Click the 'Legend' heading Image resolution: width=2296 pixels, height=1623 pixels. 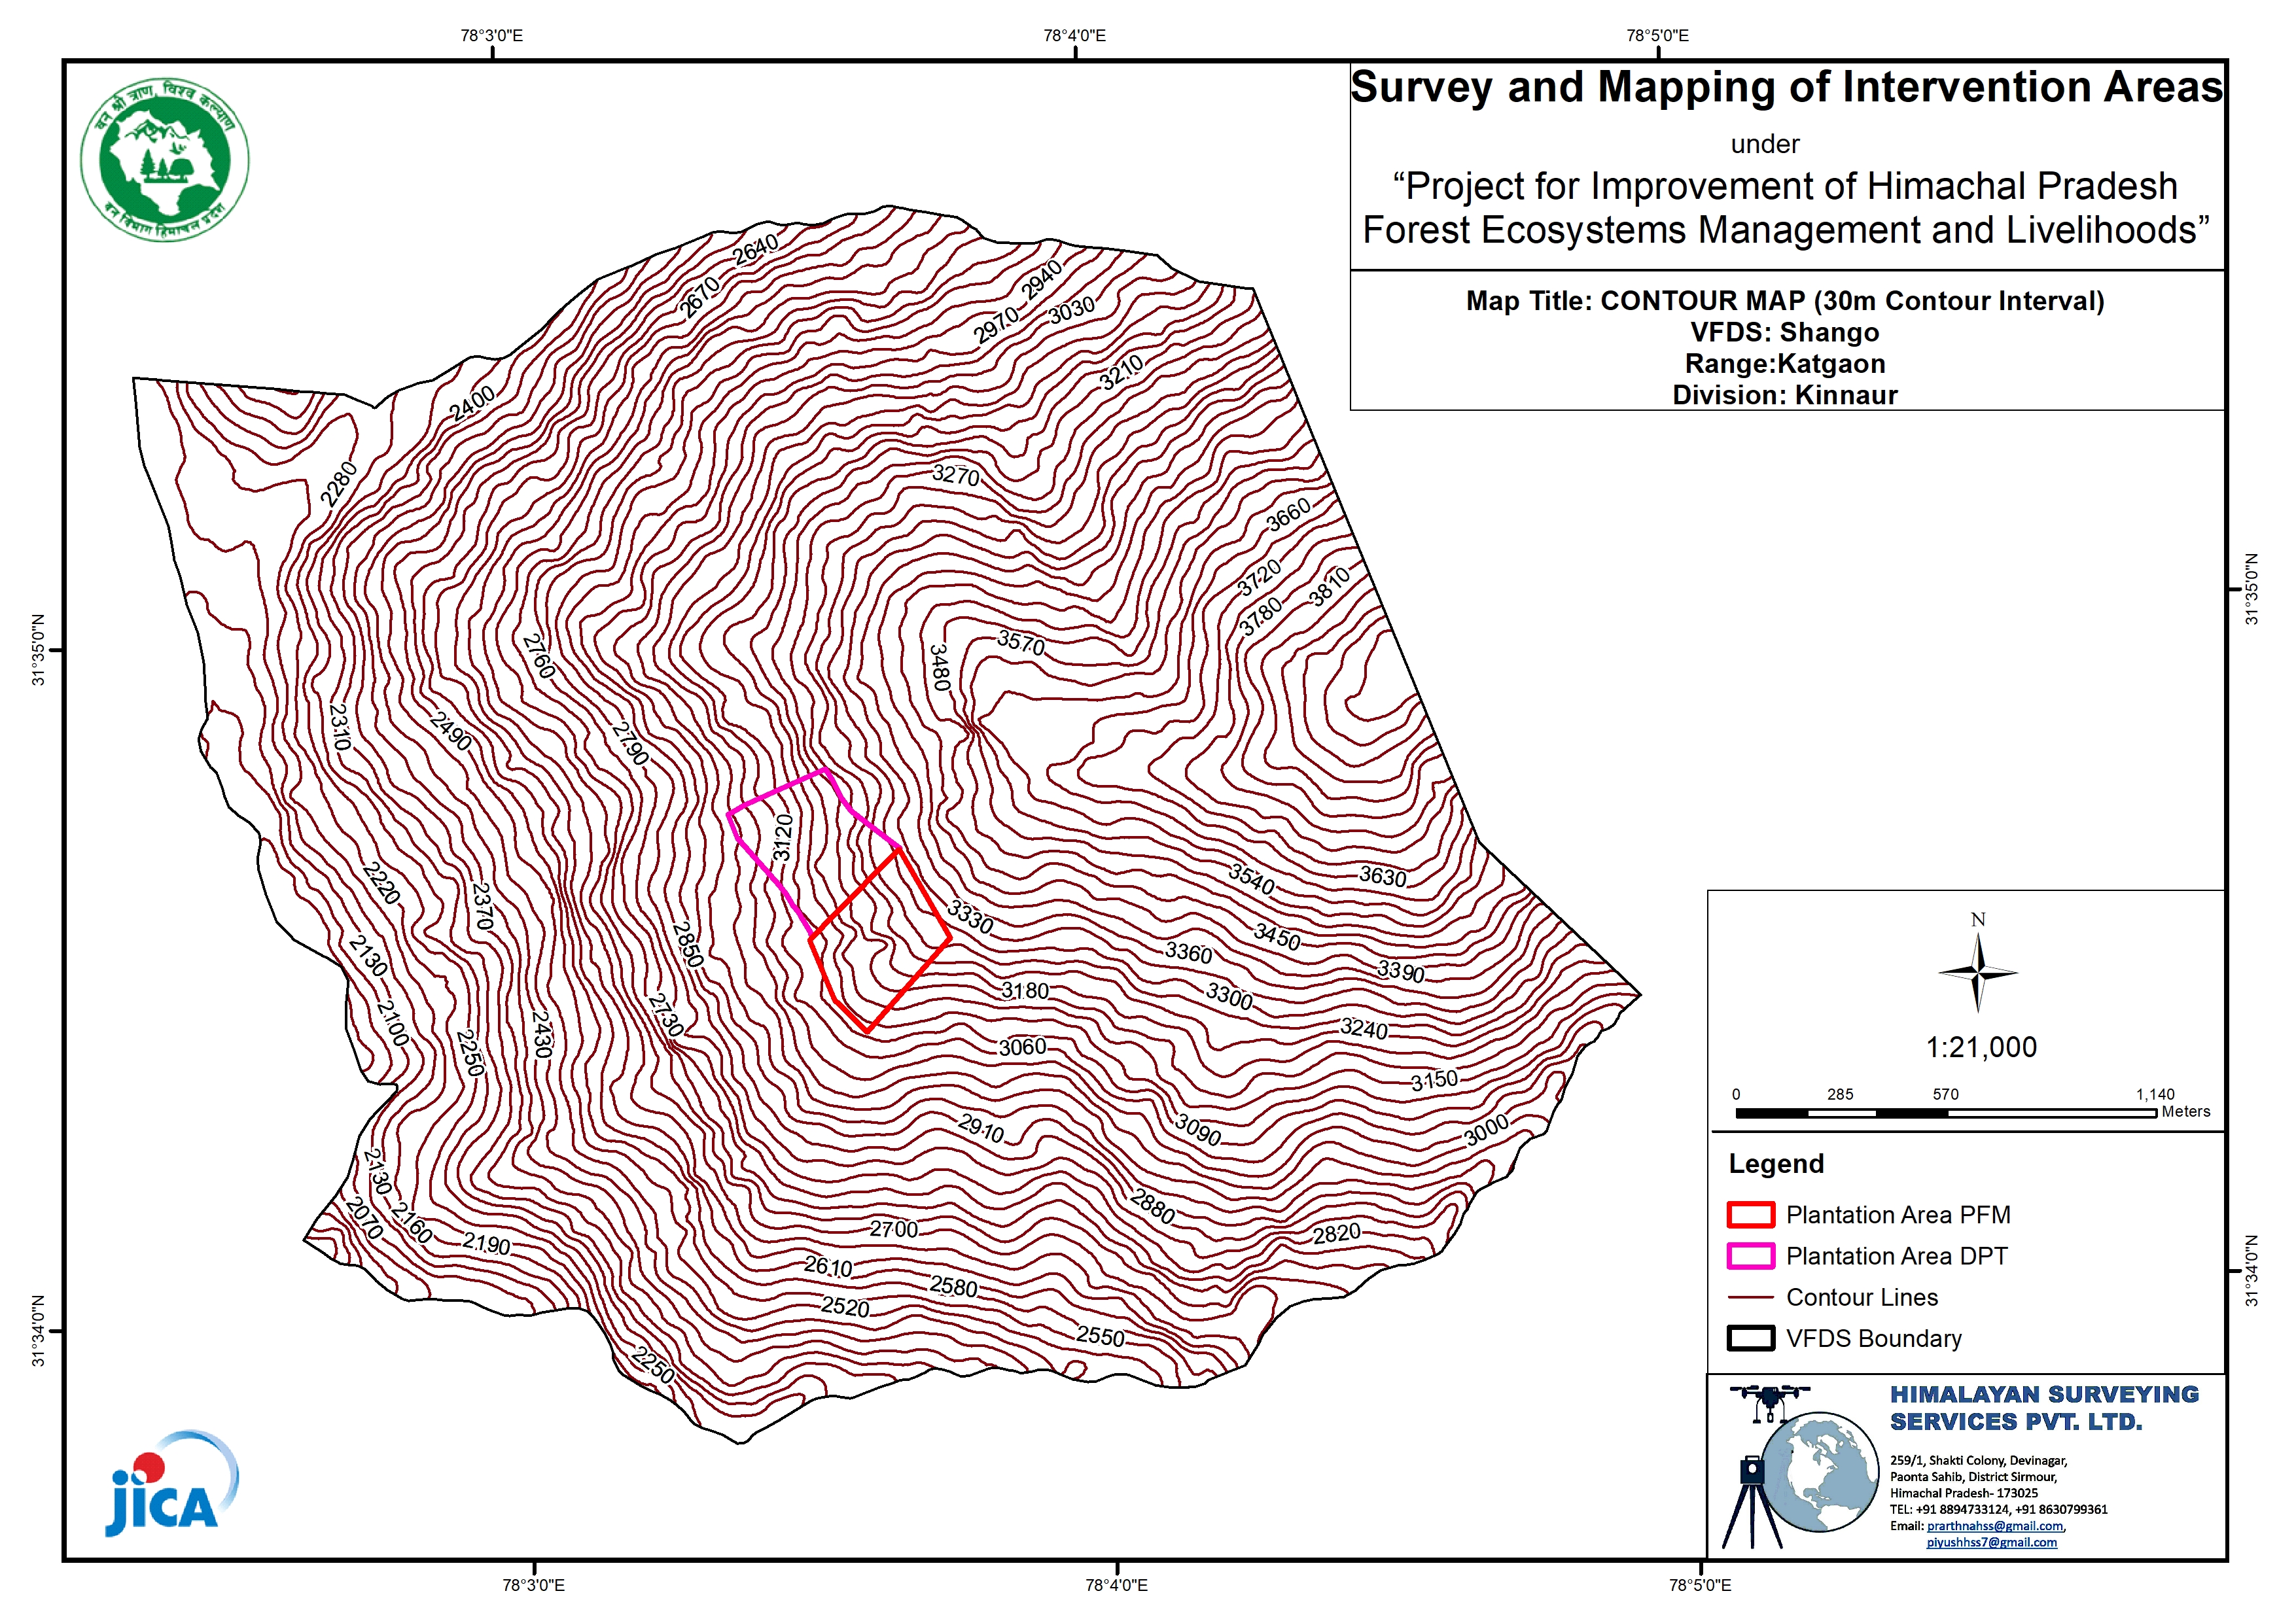point(1776,1164)
